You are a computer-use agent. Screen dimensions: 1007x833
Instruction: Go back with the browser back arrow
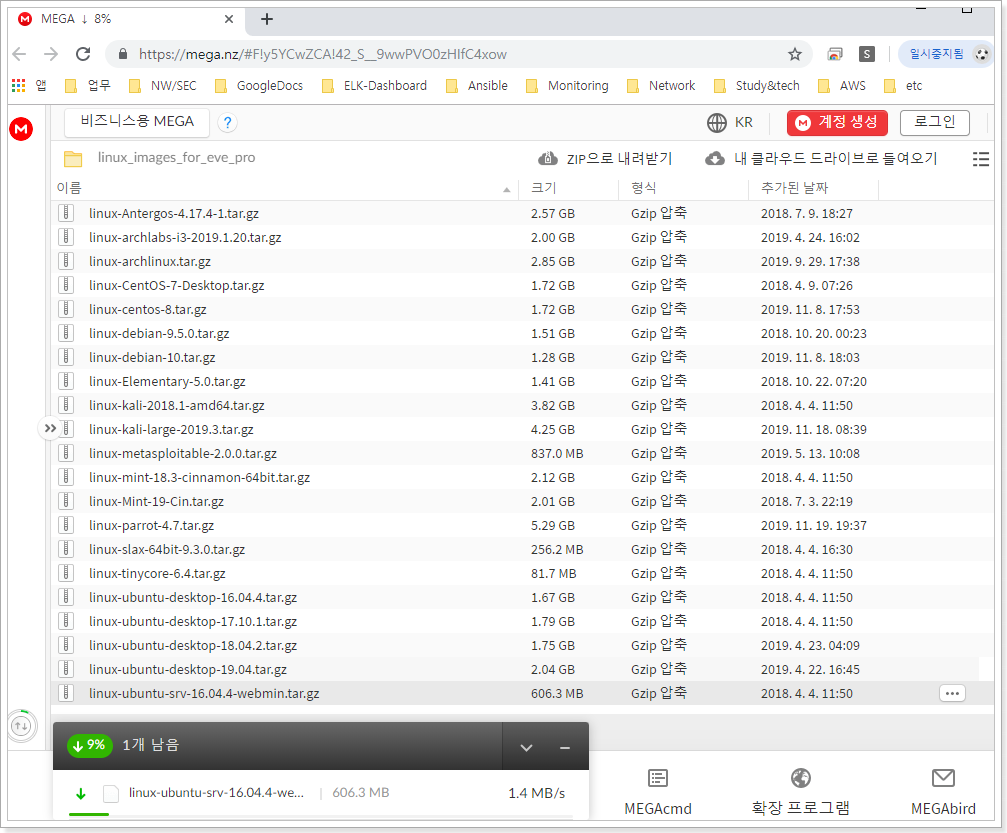19,54
